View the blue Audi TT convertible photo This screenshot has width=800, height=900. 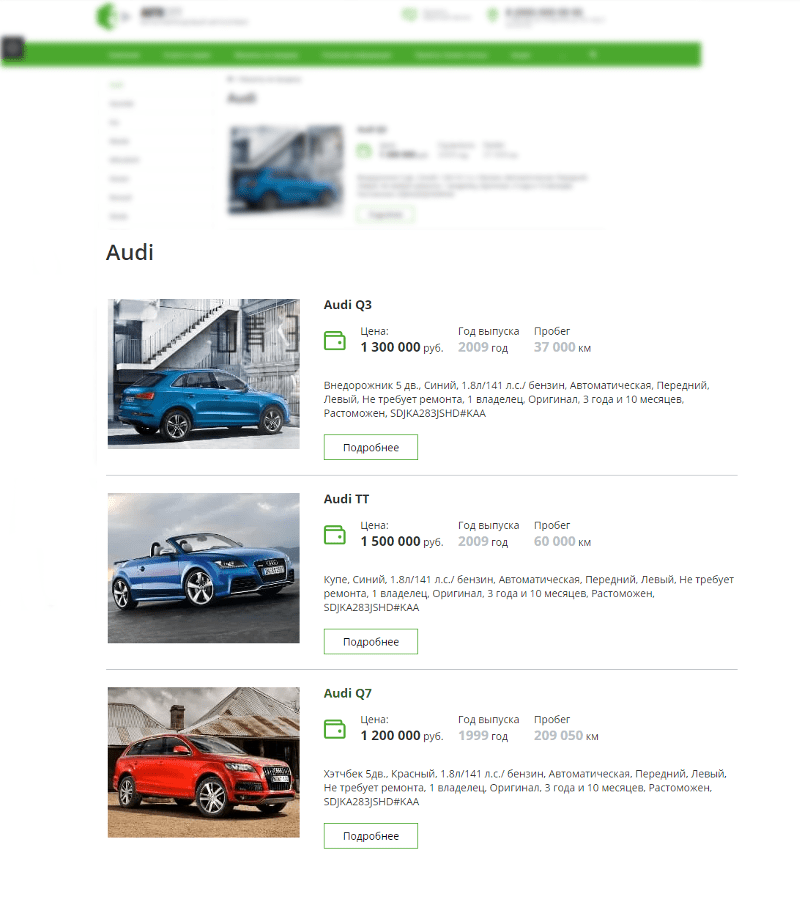pos(204,568)
